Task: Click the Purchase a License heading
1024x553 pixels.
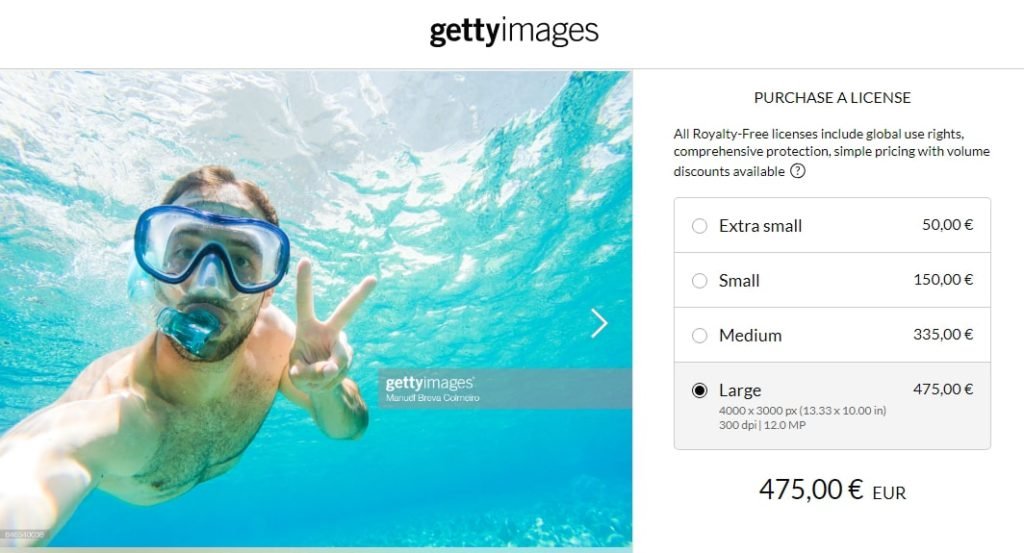Action: 832,98
